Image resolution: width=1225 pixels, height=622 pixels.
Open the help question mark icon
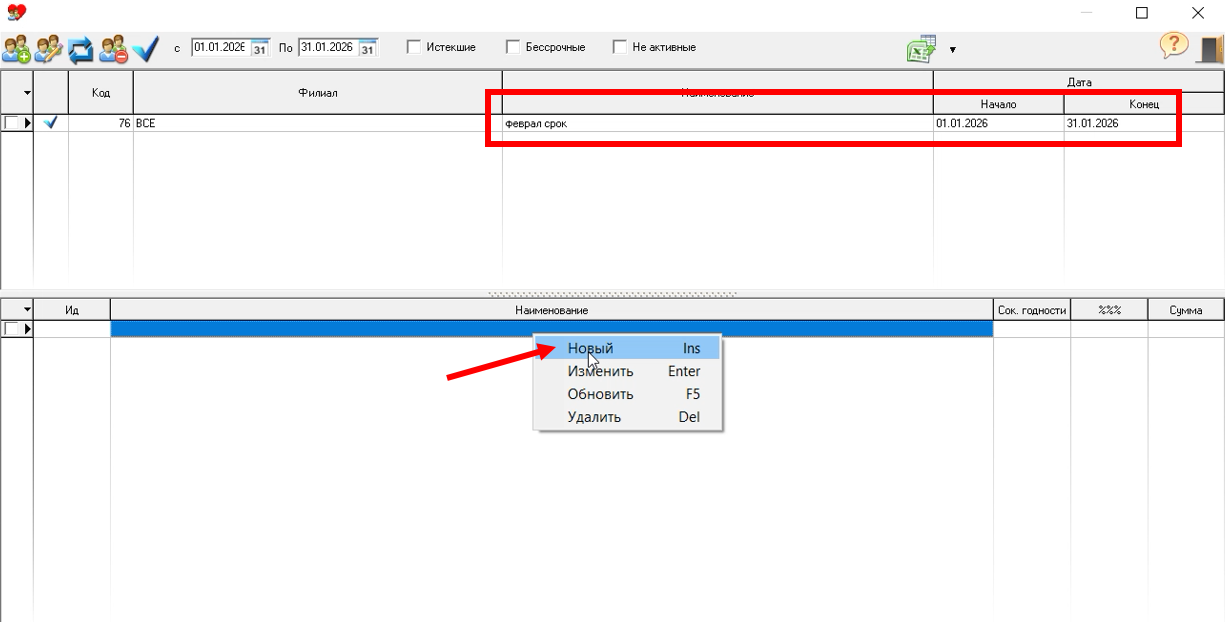click(x=1174, y=46)
